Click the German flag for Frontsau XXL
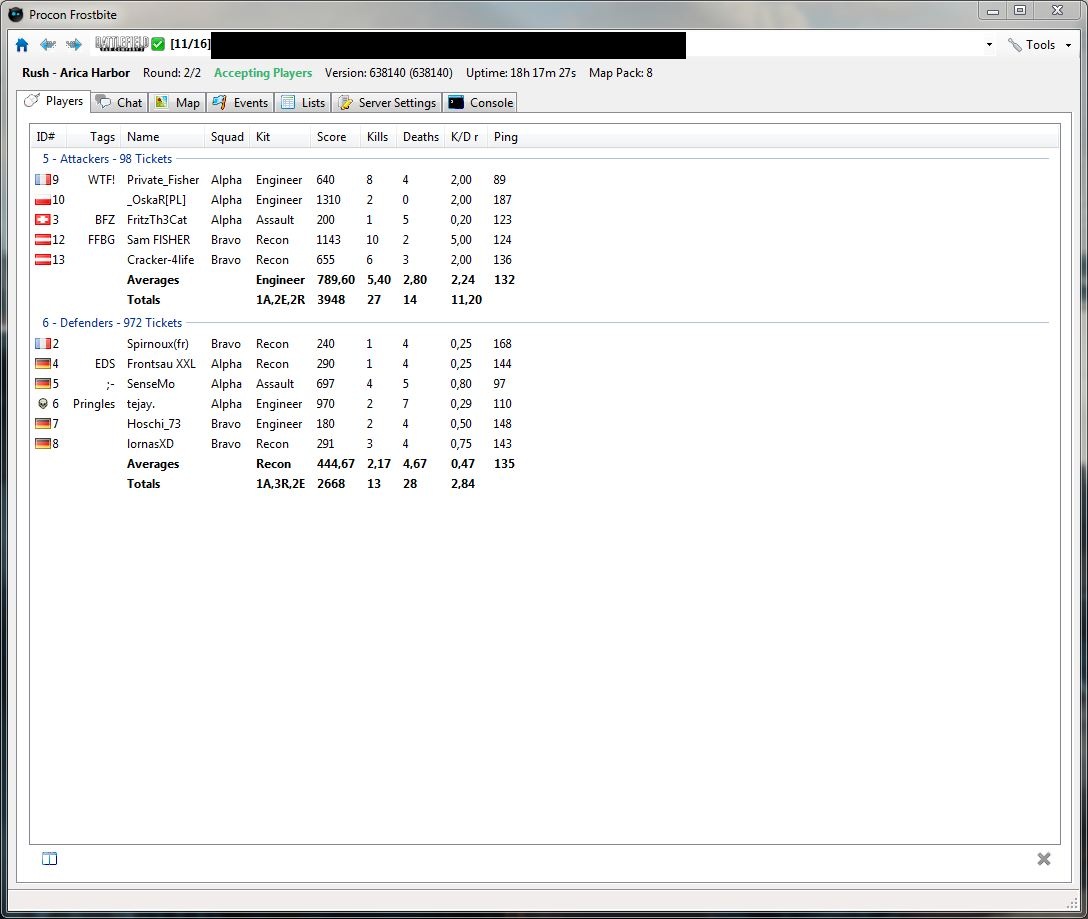Viewport: 1088px width, 919px height. click(43, 364)
